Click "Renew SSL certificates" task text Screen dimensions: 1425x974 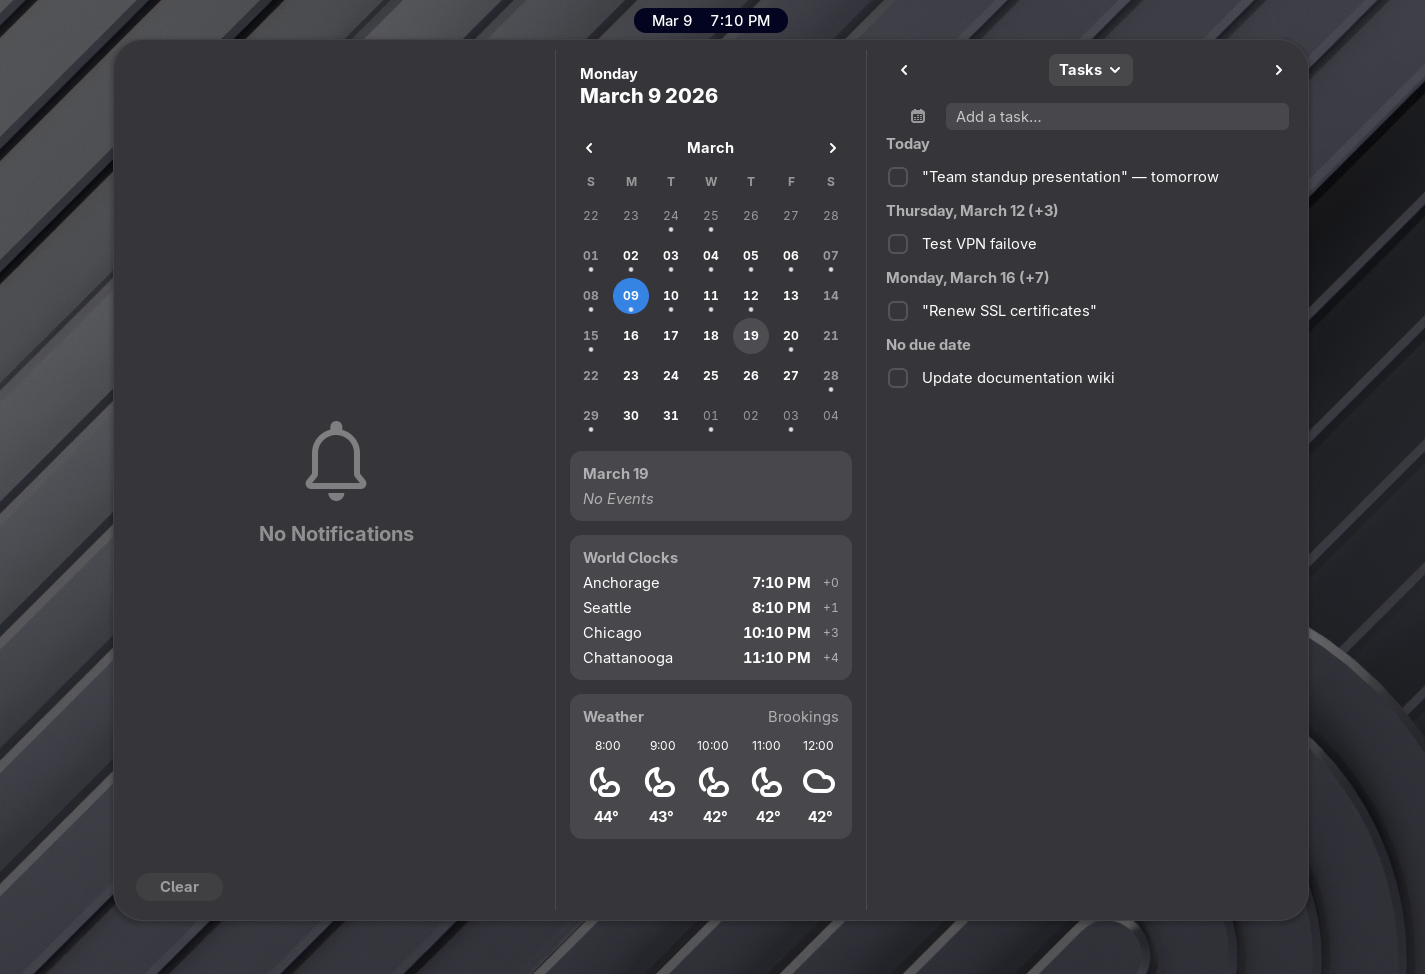(1009, 311)
